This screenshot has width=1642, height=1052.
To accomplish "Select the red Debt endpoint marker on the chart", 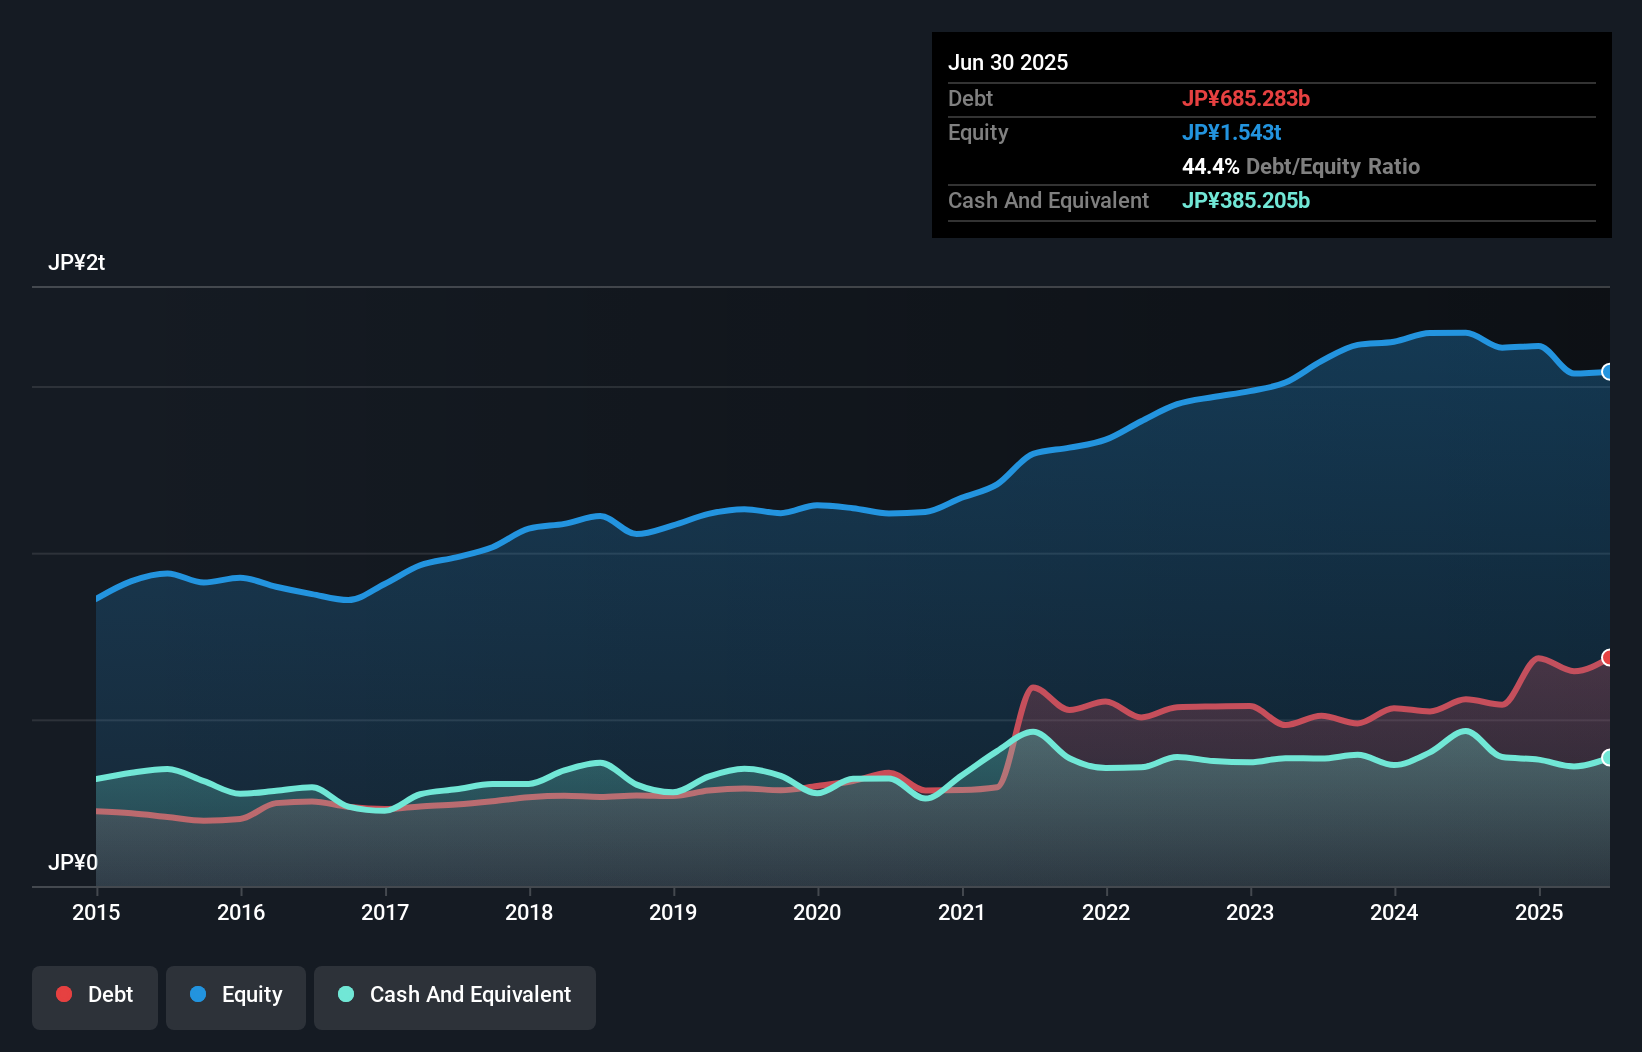I will click(1608, 657).
